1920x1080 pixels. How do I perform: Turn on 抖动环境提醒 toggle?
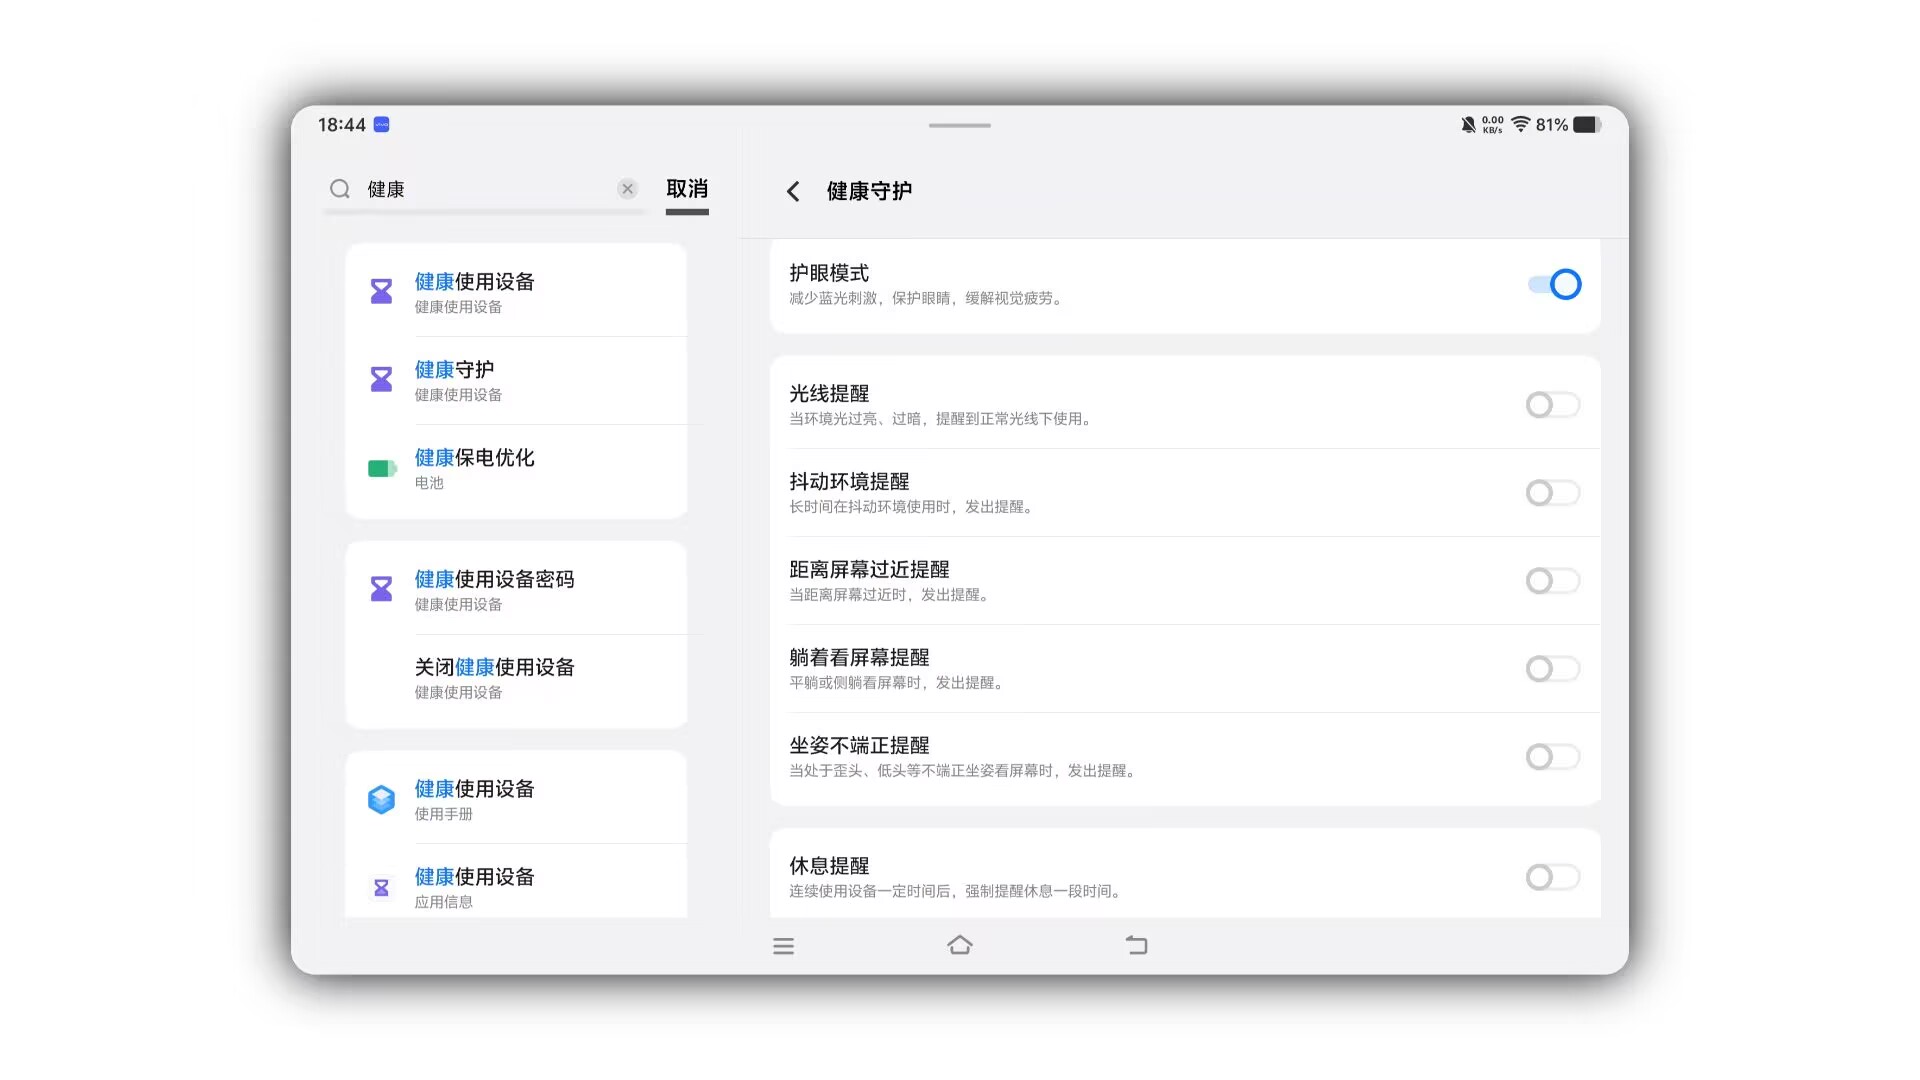pos(1552,493)
